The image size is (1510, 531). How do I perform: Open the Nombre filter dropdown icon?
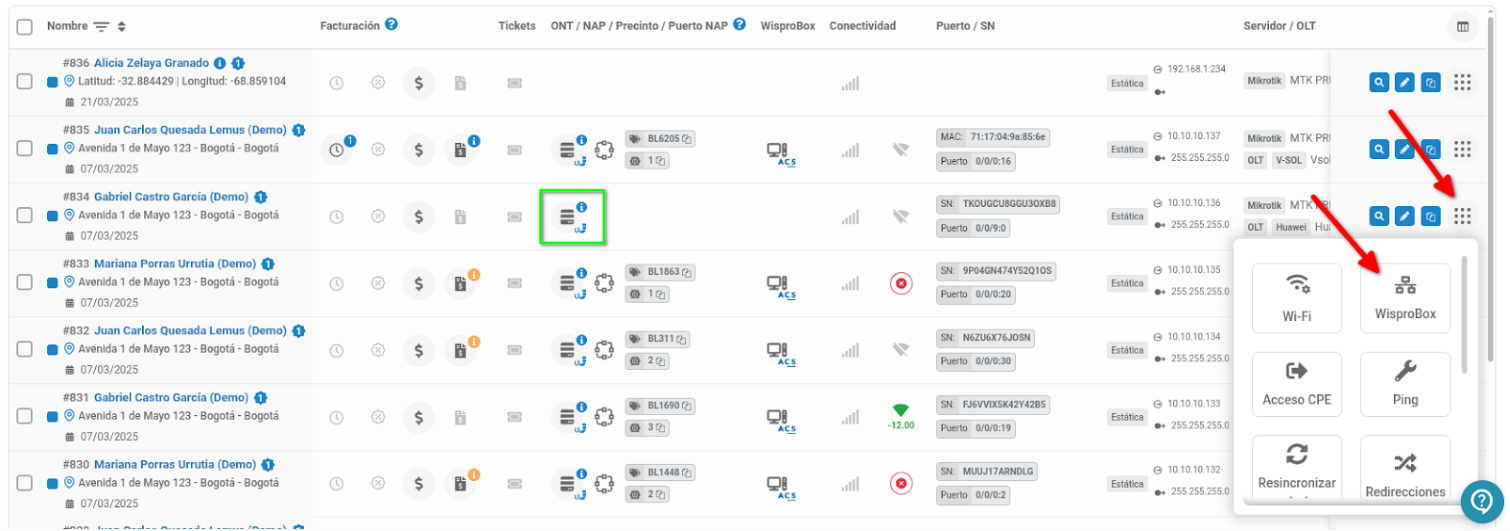coord(101,26)
